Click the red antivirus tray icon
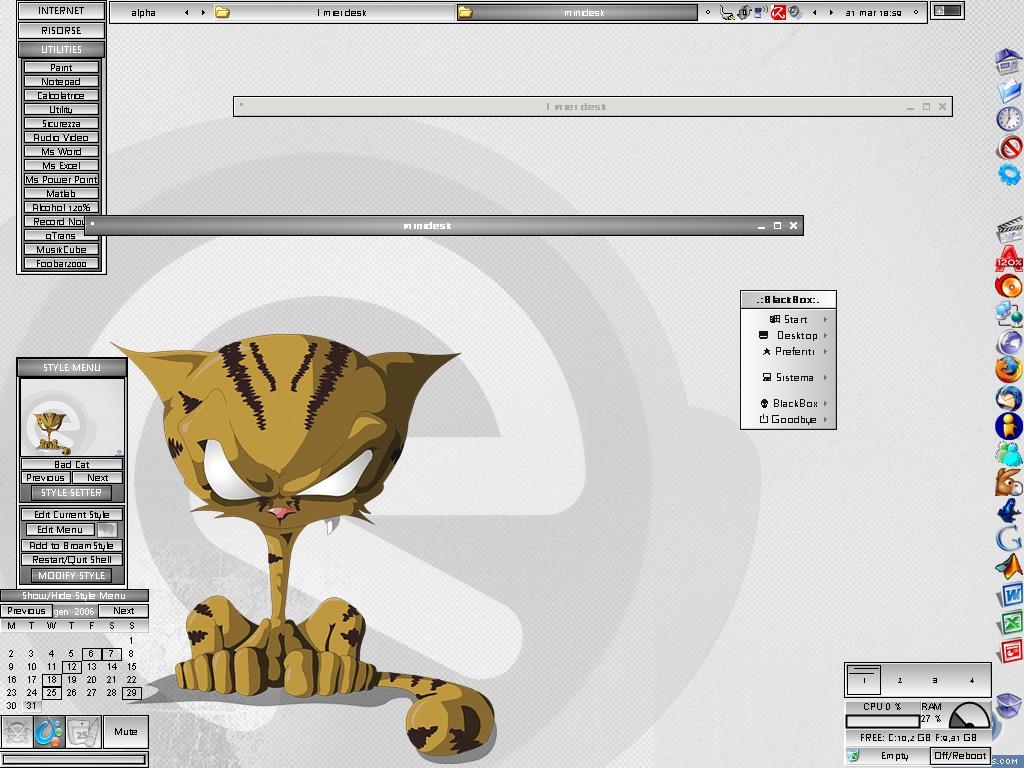The height and width of the screenshot is (768, 1024). coord(778,12)
